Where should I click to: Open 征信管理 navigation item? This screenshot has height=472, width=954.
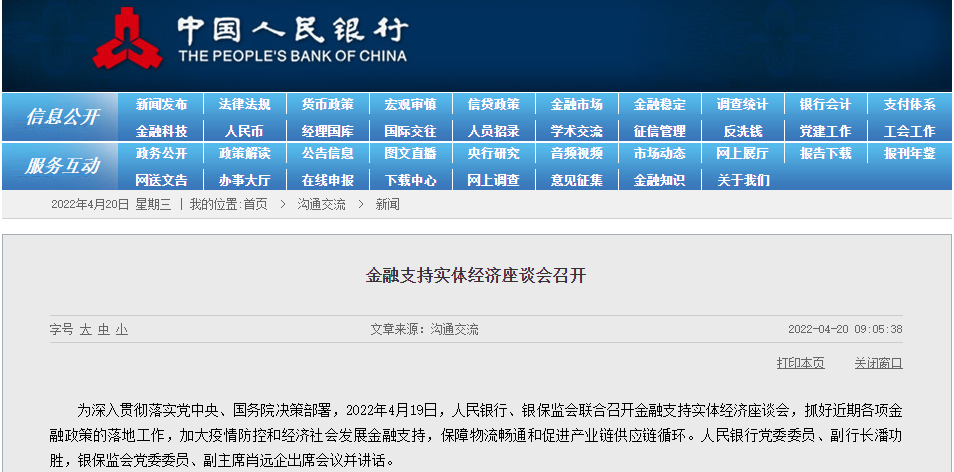pyautogui.click(x=659, y=131)
